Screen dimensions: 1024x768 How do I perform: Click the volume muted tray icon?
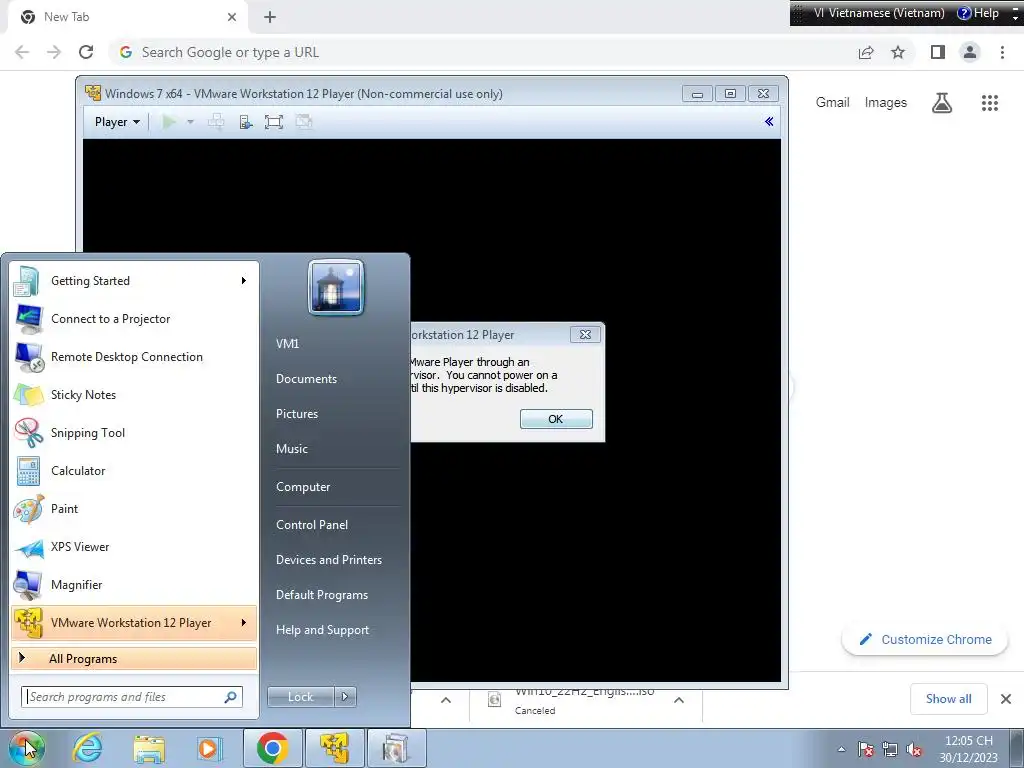[914, 750]
